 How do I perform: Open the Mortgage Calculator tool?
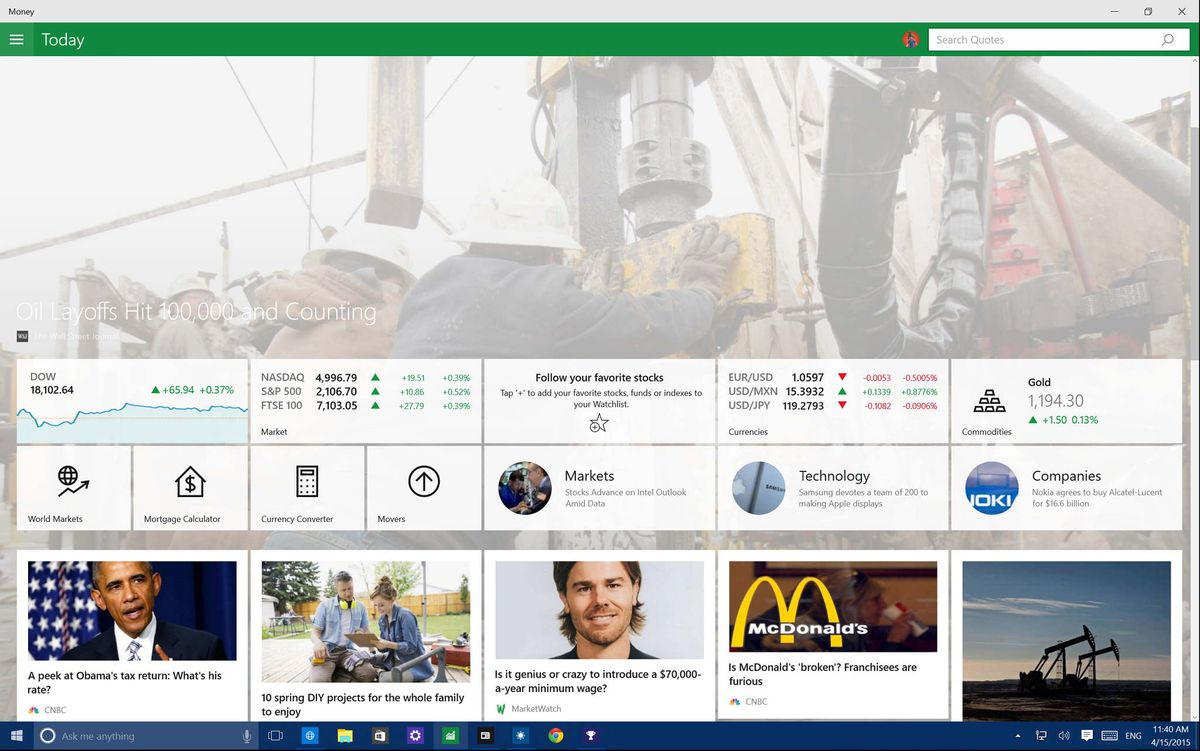click(189, 478)
